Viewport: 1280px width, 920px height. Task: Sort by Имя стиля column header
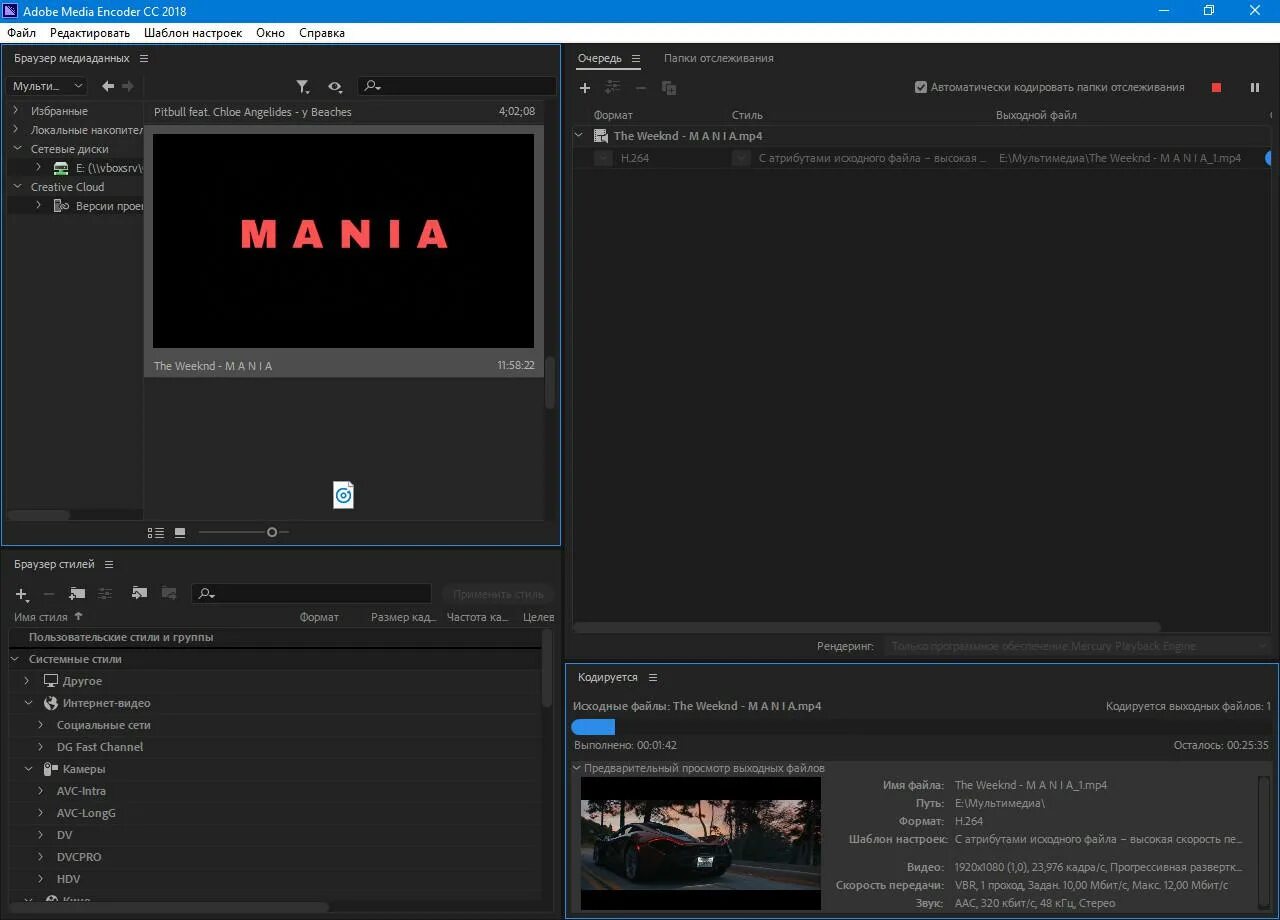pyautogui.click(x=41, y=617)
